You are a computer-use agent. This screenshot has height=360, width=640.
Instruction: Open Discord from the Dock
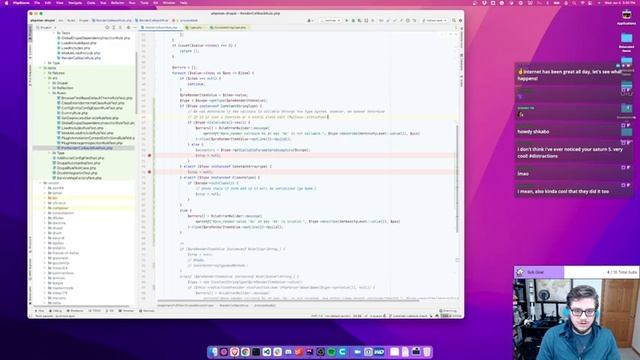click(289, 351)
